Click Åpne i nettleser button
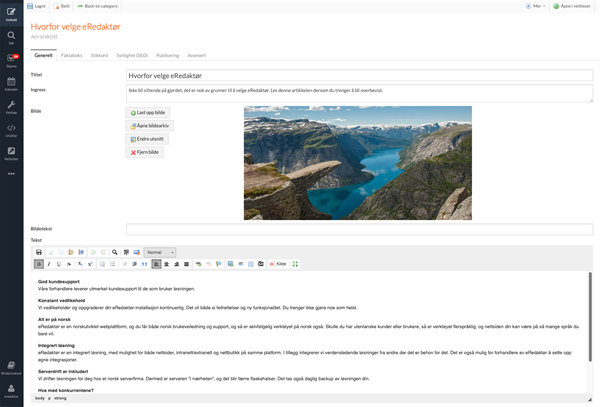Screen dimensions: 600x407 coord(572,6)
